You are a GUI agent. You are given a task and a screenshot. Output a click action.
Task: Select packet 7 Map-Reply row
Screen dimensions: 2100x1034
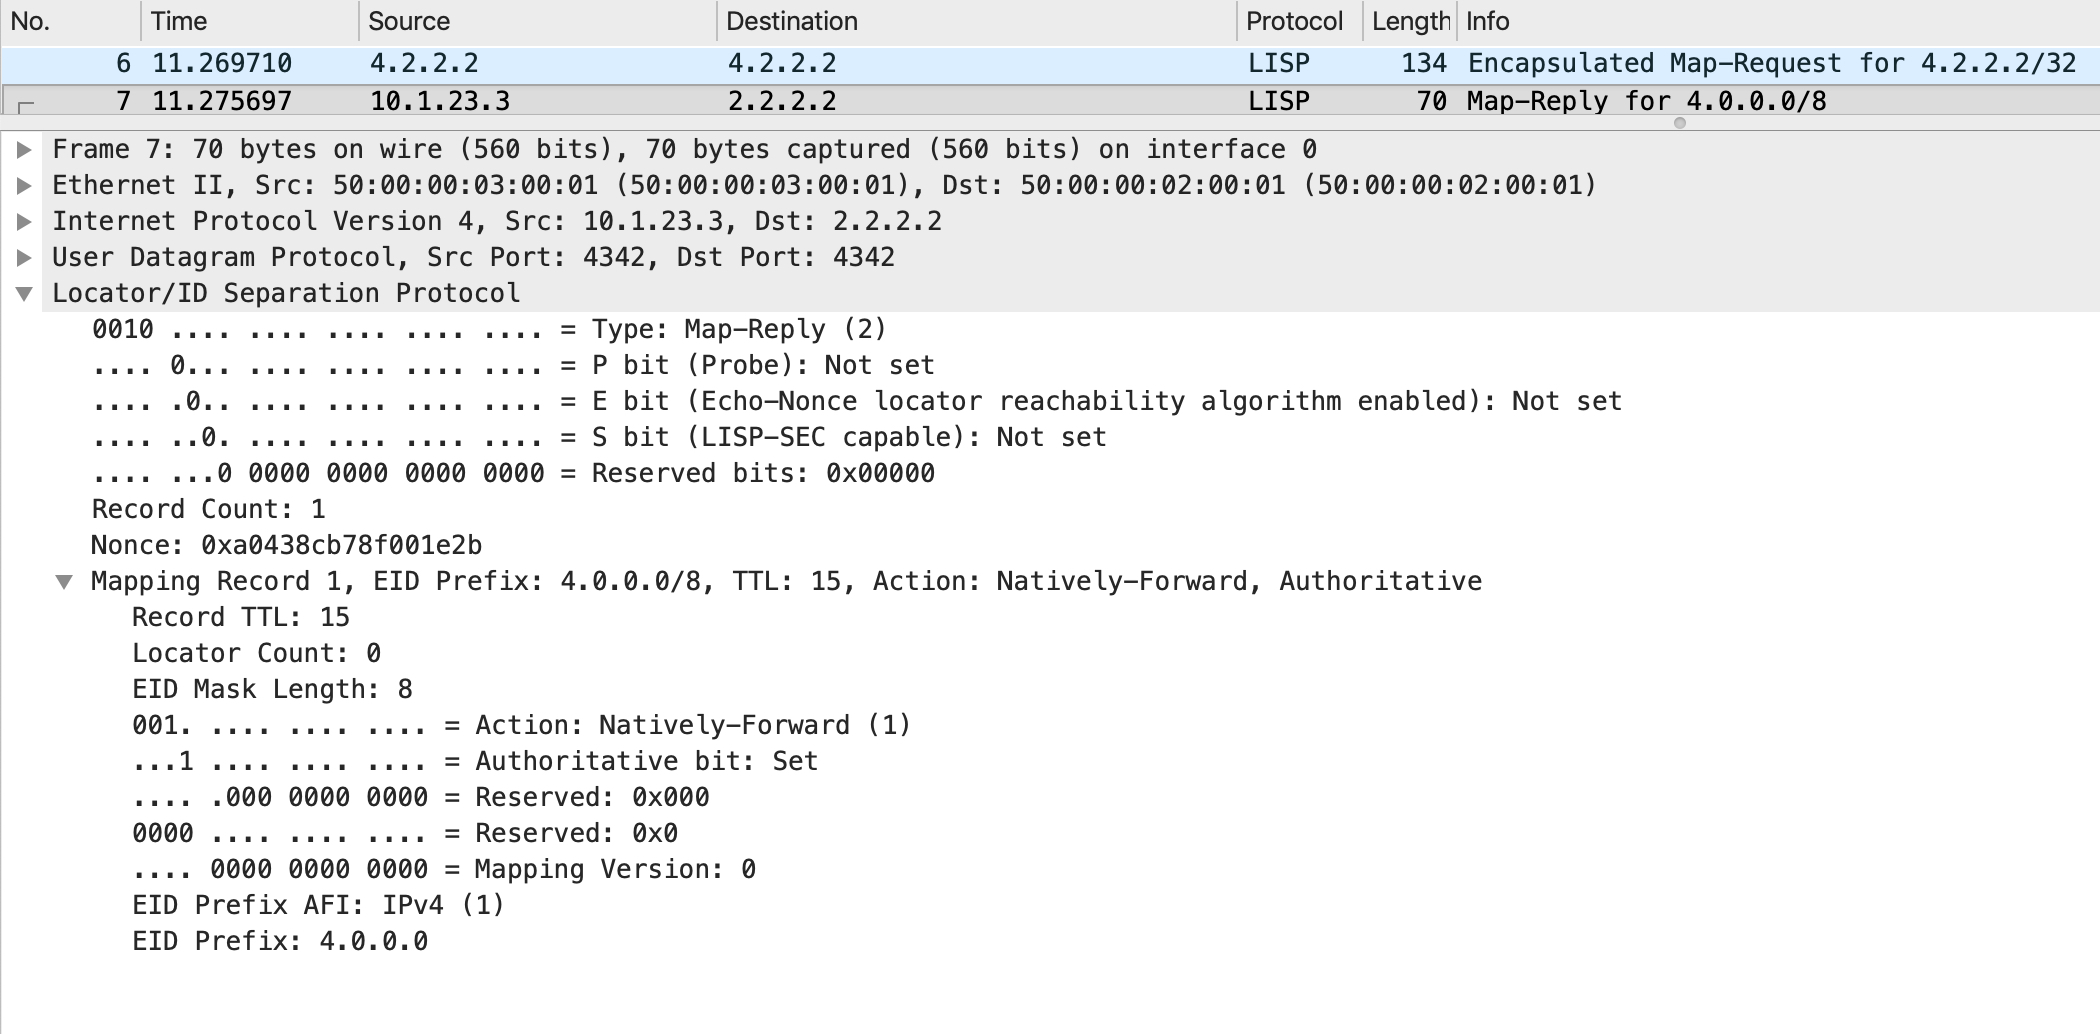pos(1050,101)
